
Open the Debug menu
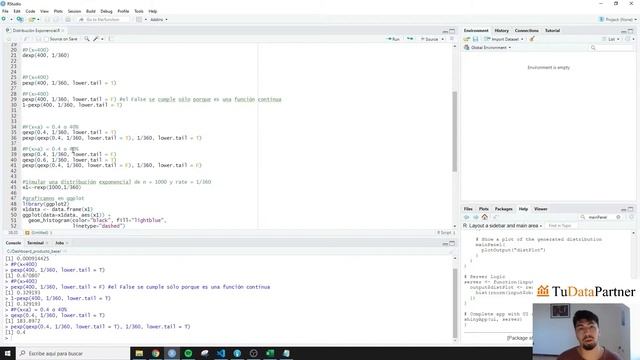click(106, 11)
